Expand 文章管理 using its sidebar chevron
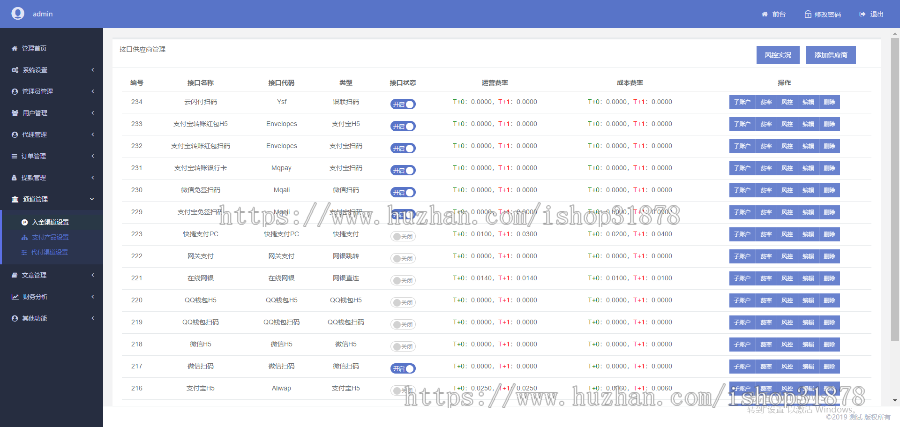 [93, 275]
